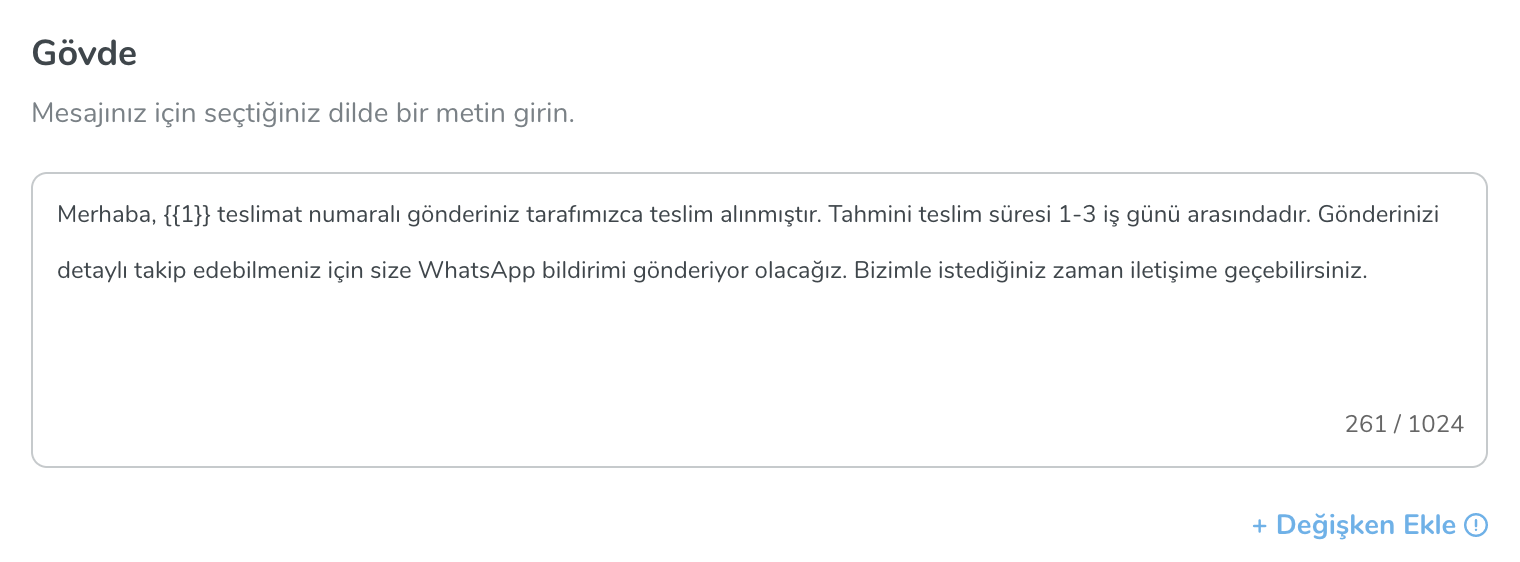Click the Gövde section heading

point(84,53)
